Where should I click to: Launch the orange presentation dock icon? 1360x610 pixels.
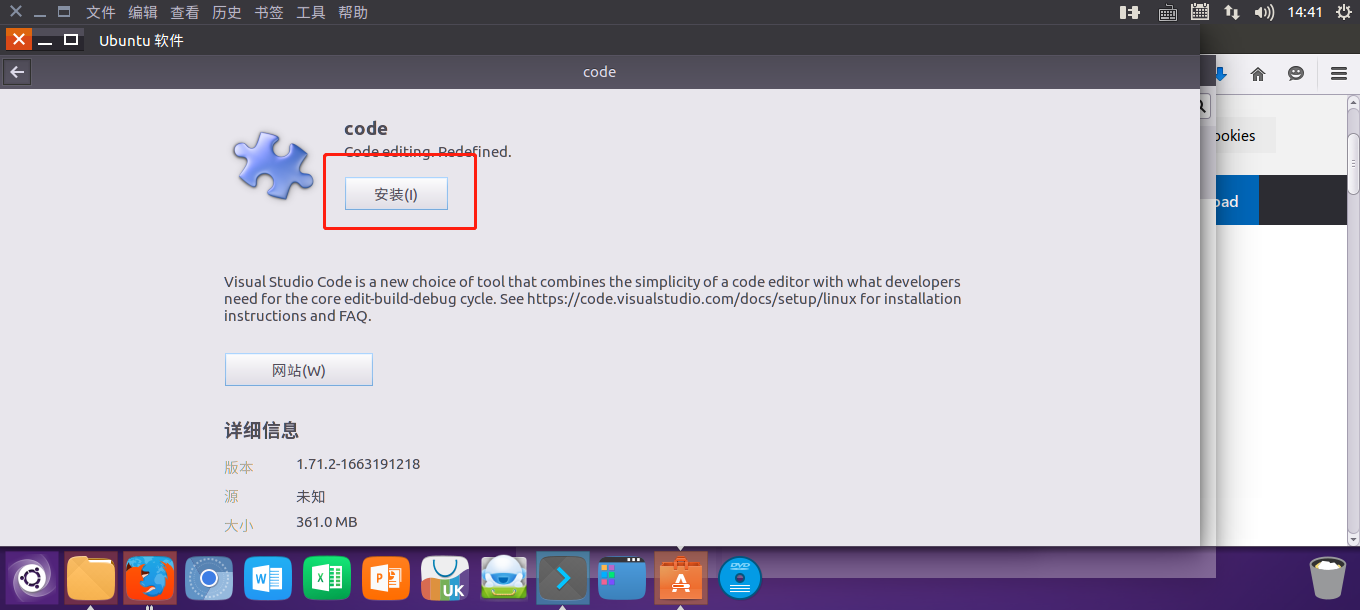tap(386, 578)
